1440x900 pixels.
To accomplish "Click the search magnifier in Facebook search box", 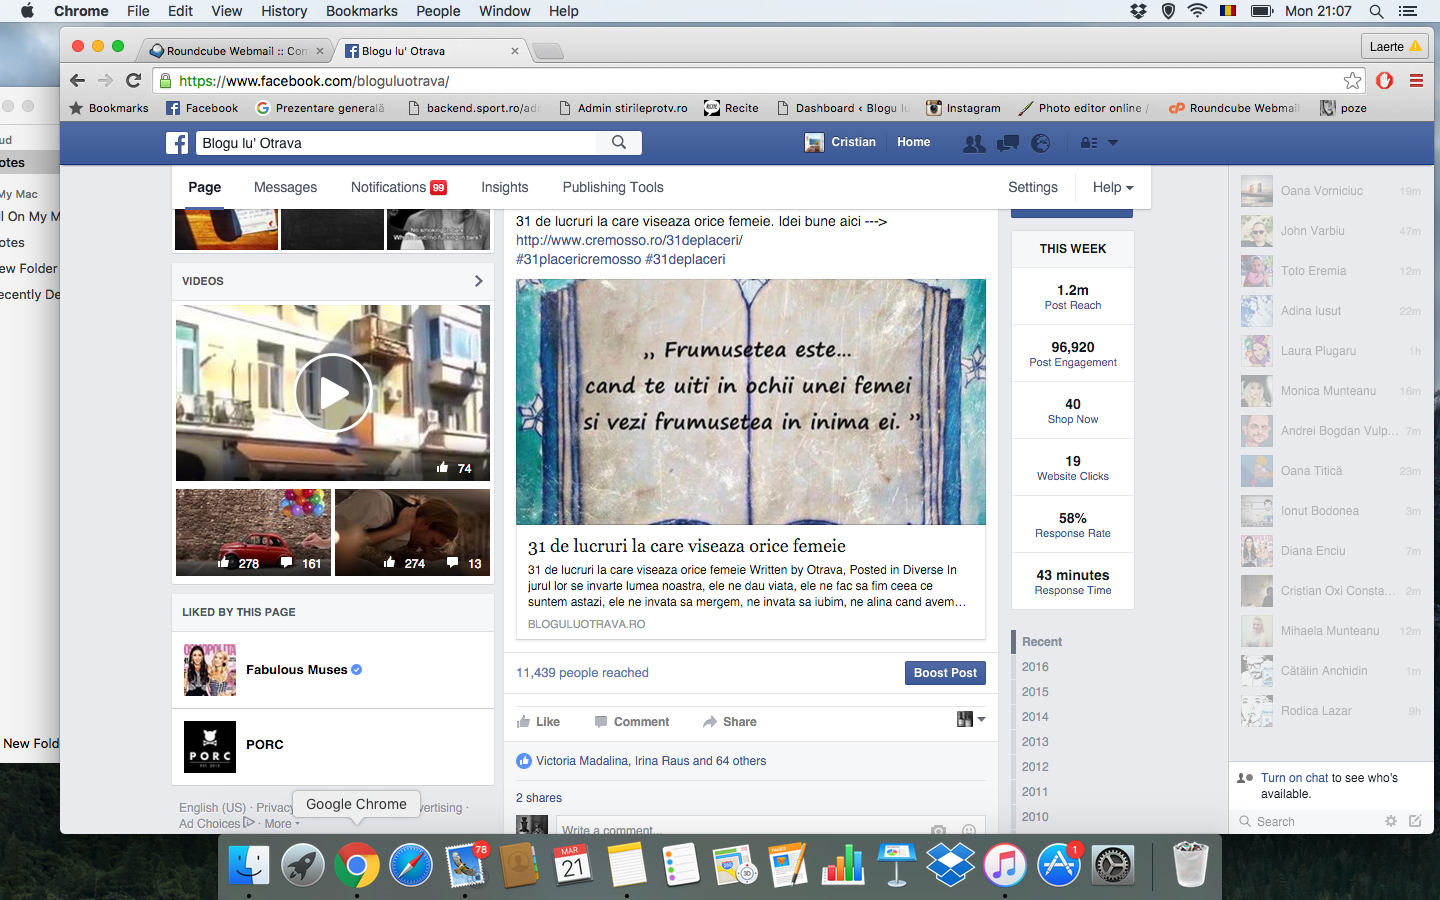I will tap(619, 143).
